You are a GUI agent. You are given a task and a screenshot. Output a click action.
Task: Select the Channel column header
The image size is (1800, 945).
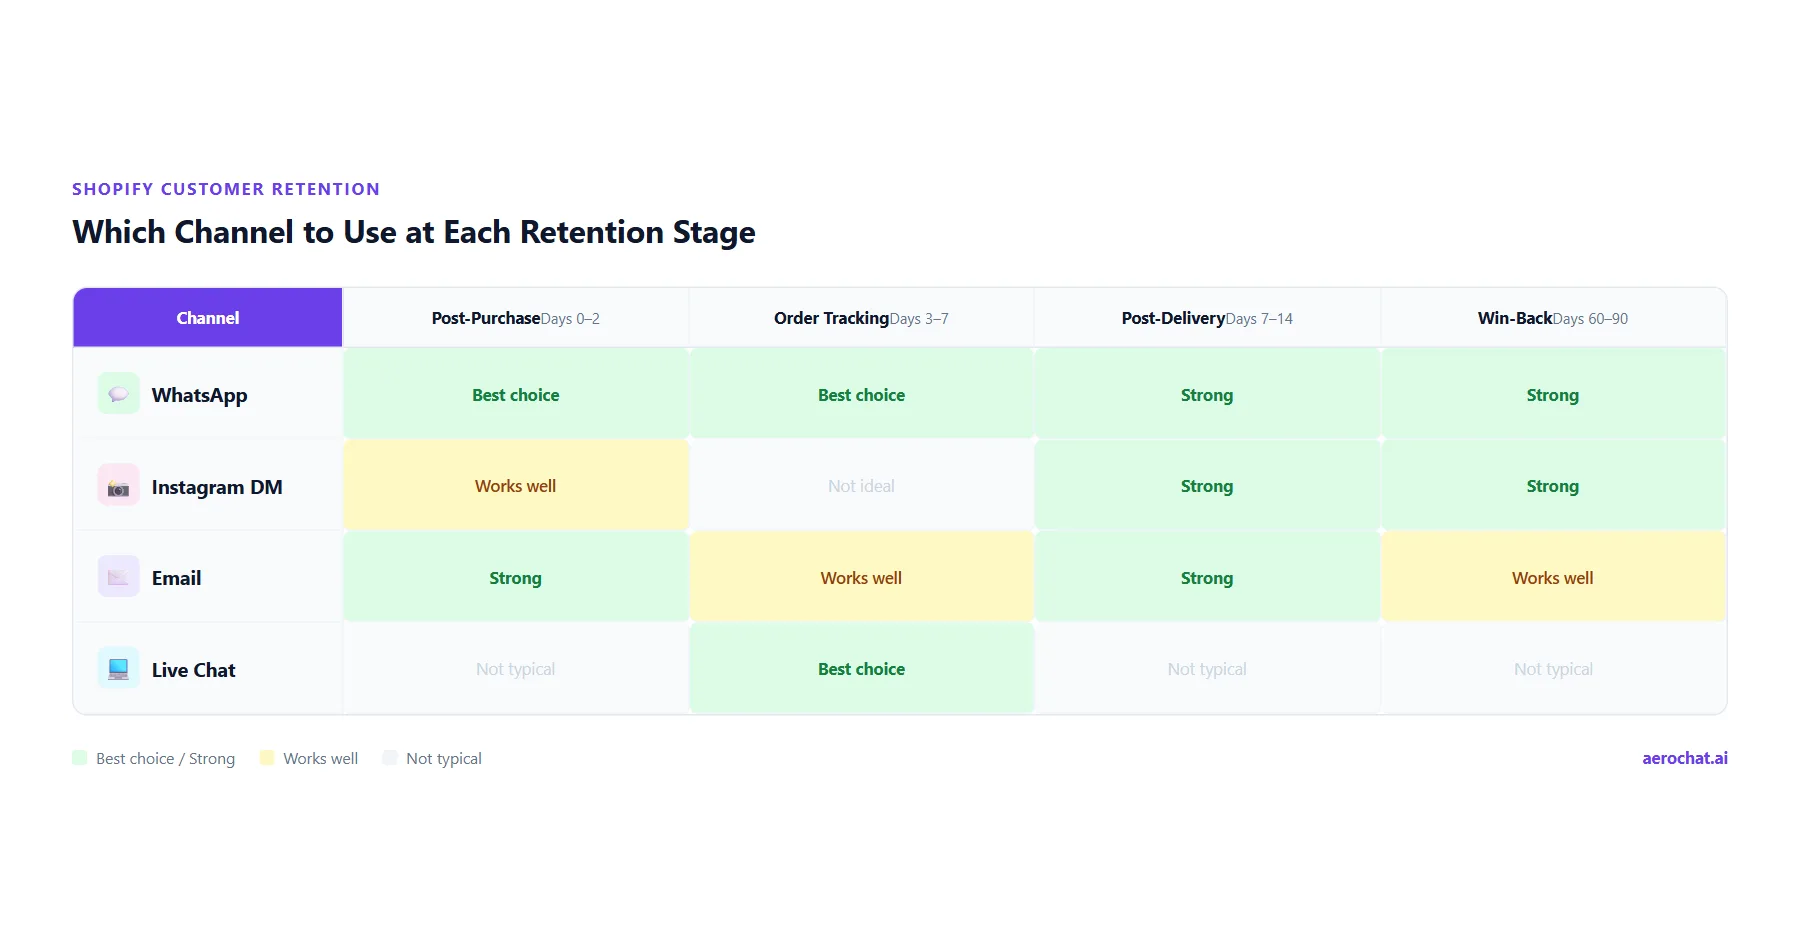(208, 318)
